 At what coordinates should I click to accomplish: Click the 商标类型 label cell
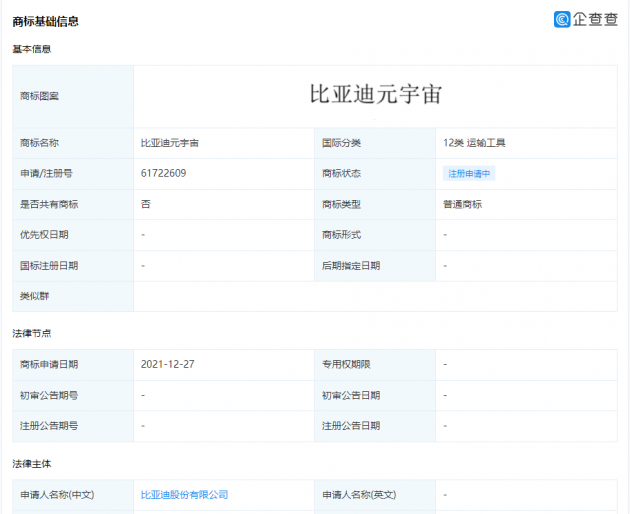click(375, 204)
